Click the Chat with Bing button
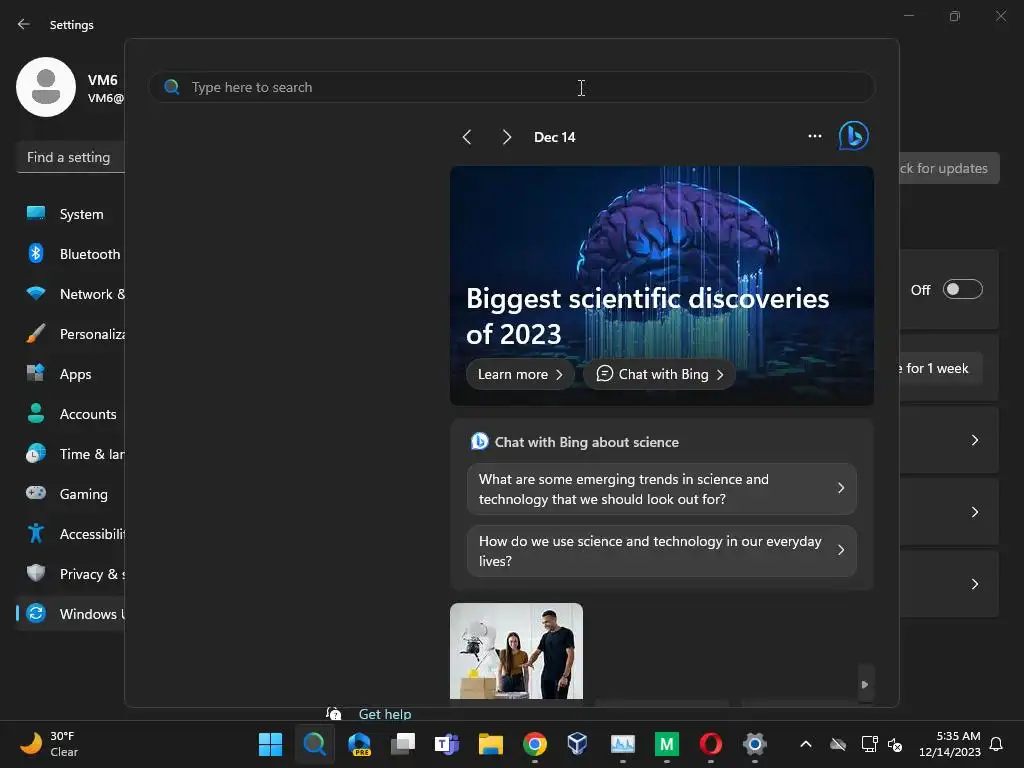 [x=660, y=374]
